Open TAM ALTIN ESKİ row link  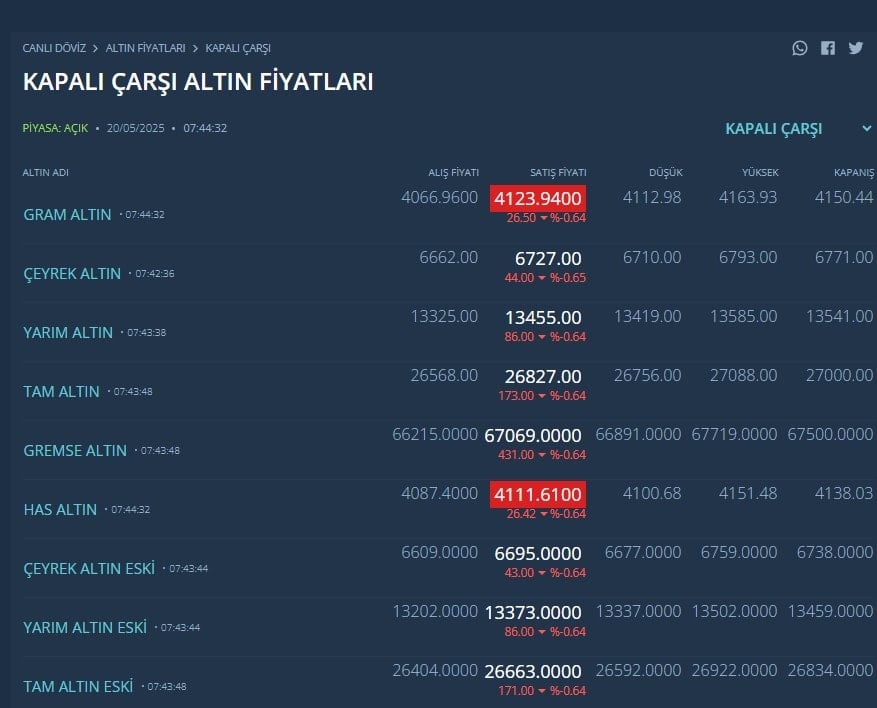78,687
